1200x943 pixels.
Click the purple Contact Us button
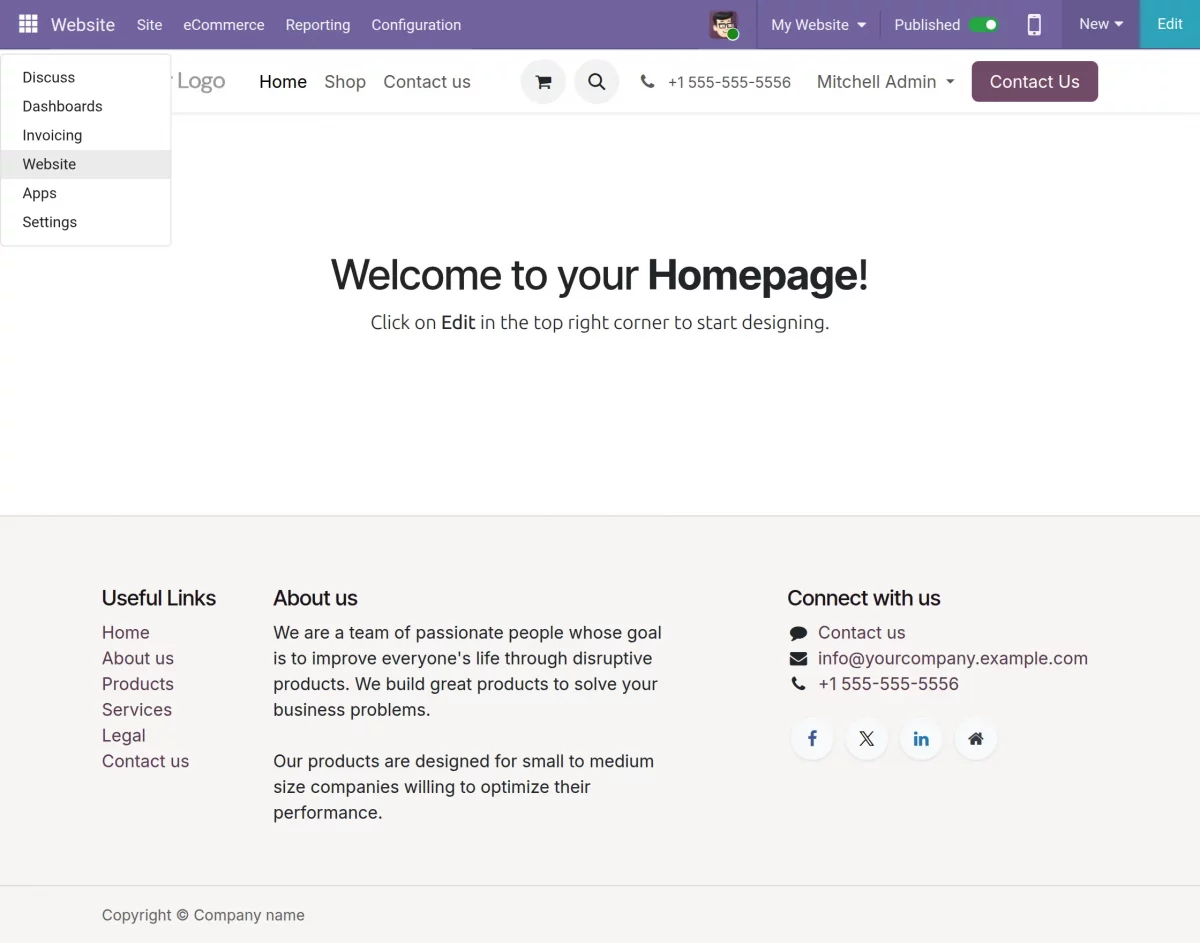pos(1035,82)
